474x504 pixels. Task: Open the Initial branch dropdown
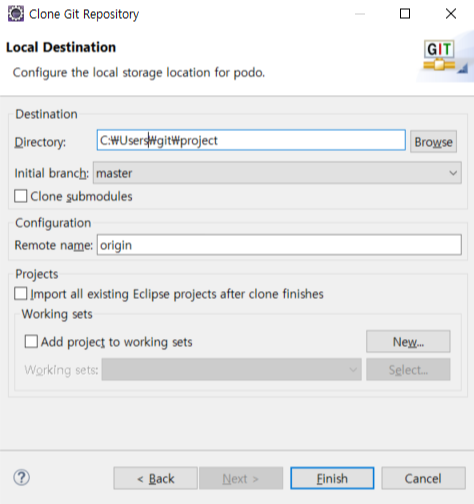tap(277, 173)
